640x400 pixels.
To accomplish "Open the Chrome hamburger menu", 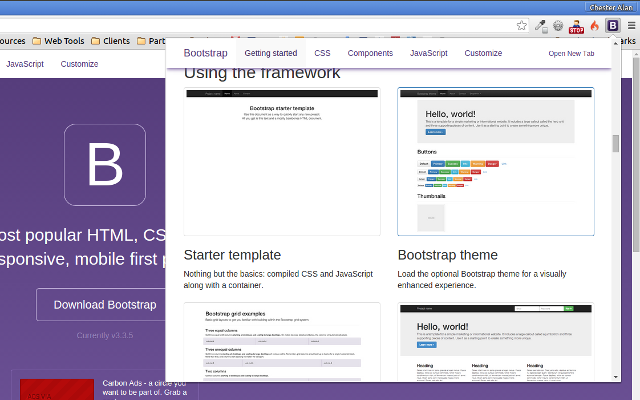I will [x=631, y=26].
